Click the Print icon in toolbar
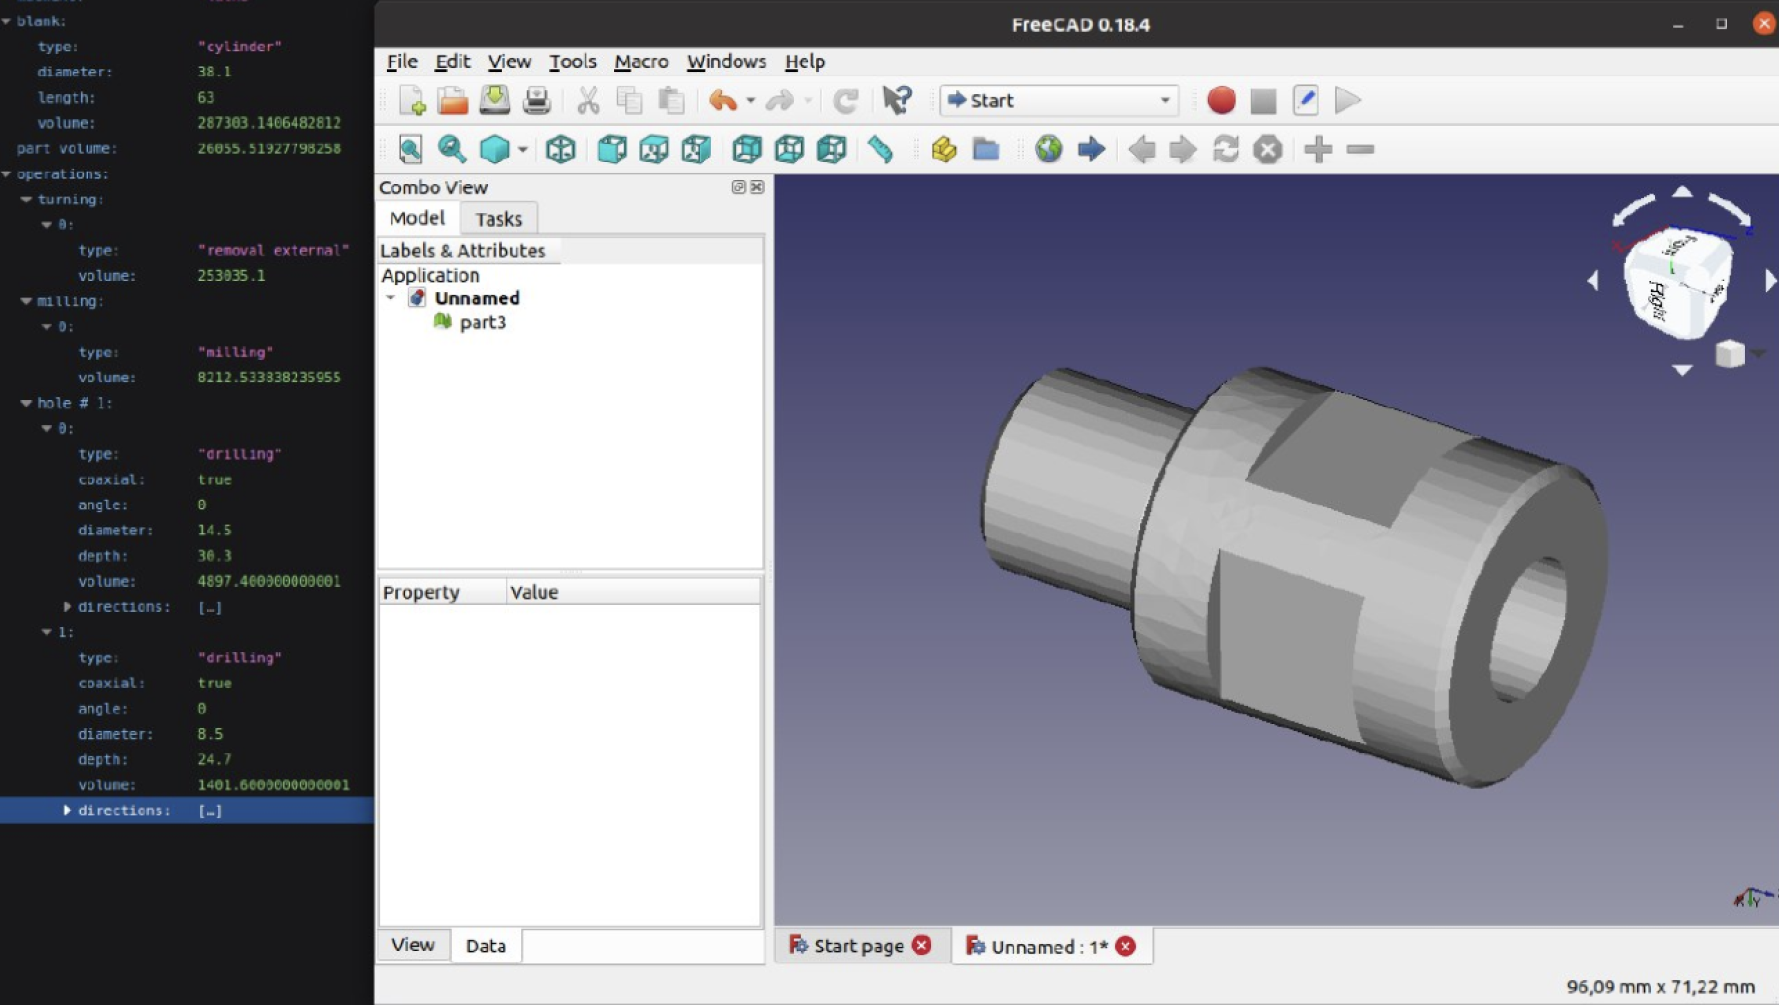The width and height of the screenshot is (1779, 1005). tap(537, 100)
